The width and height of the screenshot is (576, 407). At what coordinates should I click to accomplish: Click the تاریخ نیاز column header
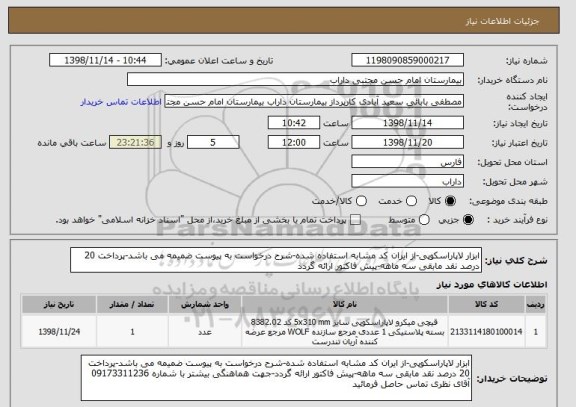(x=59, y=305)
